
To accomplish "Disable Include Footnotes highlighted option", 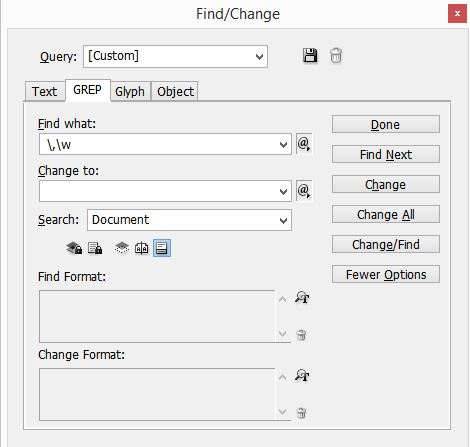I will (162, 248).
